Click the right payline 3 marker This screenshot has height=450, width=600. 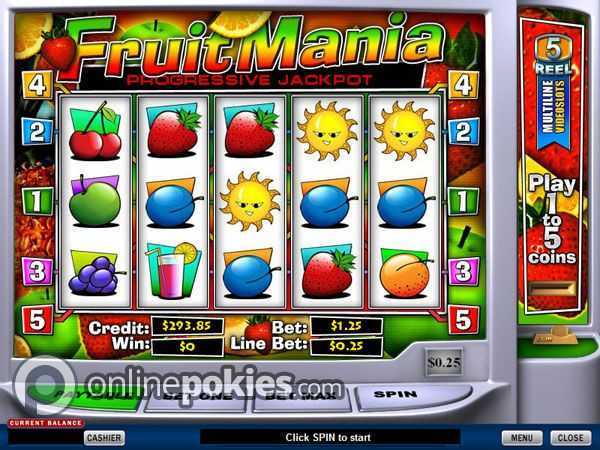pos(463,271)
